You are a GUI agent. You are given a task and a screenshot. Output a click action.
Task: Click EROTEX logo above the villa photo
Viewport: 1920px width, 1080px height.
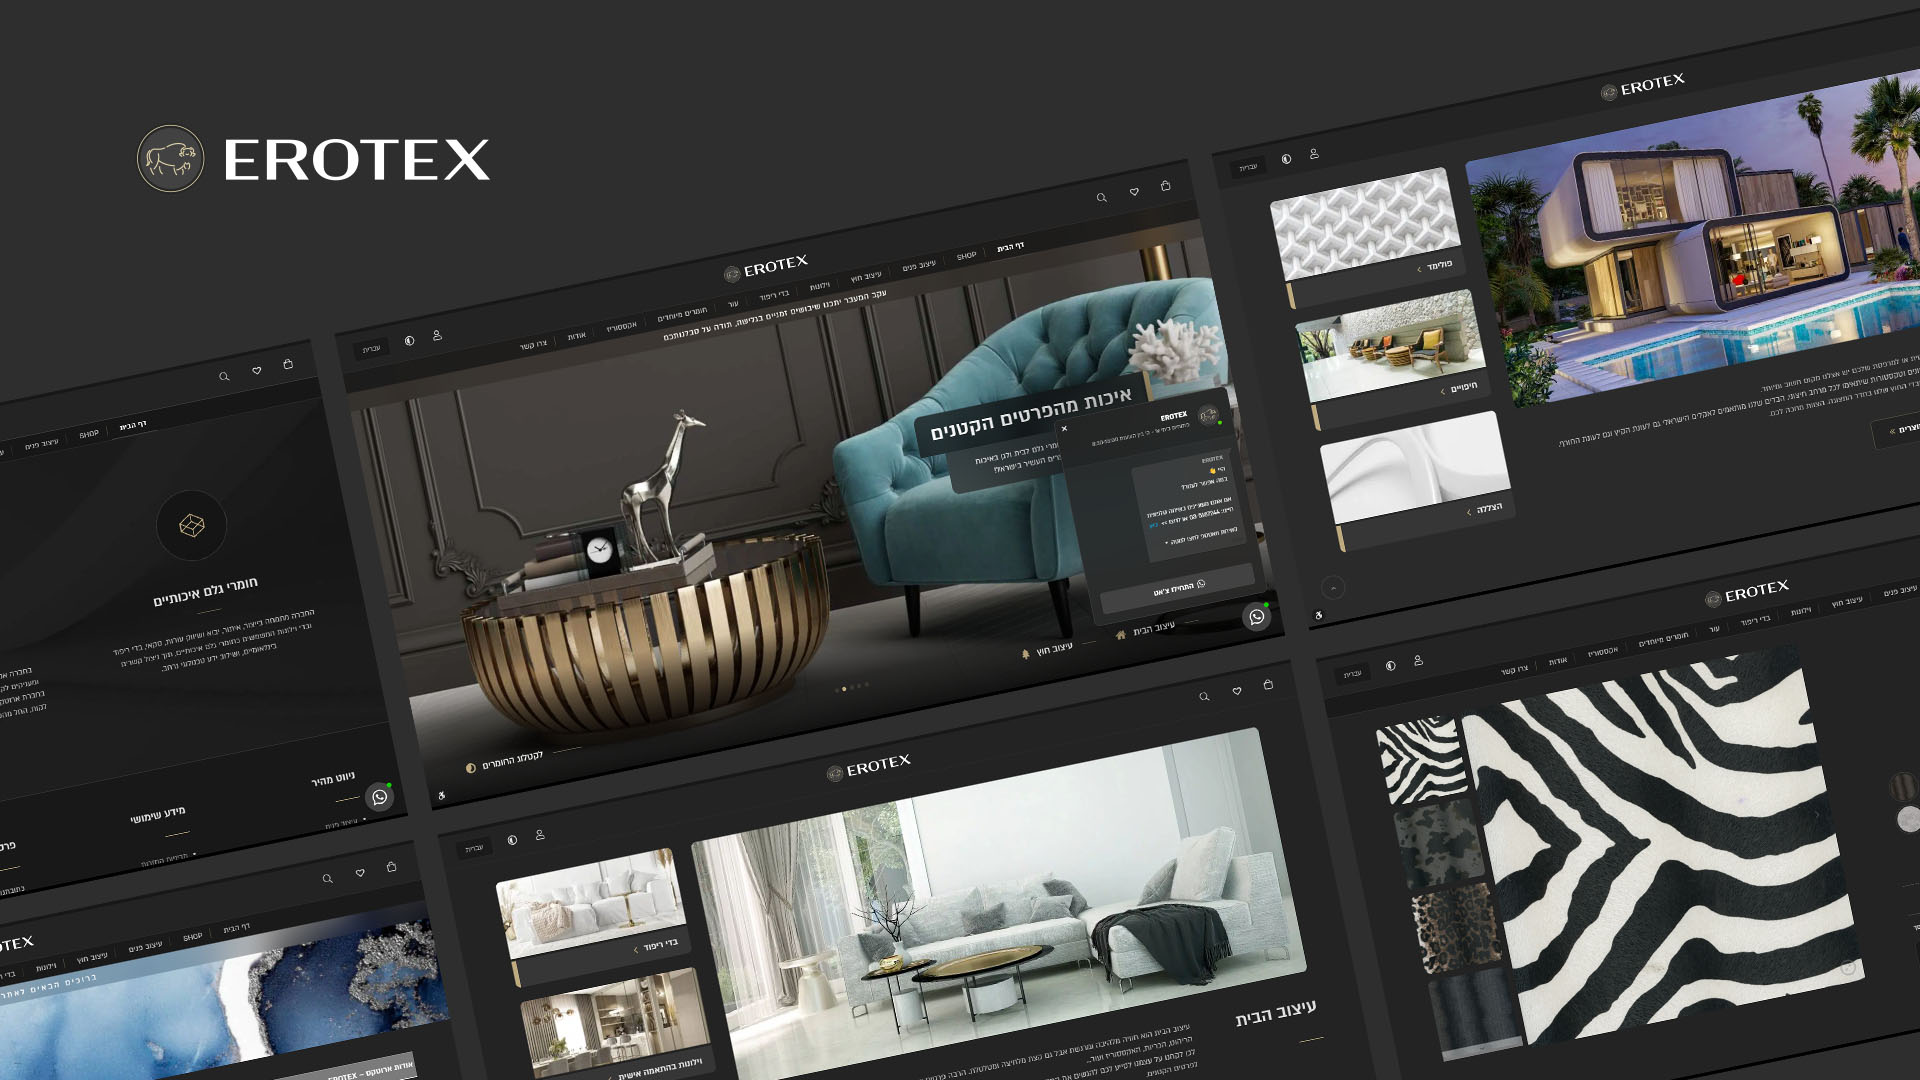coord(1643,86)
